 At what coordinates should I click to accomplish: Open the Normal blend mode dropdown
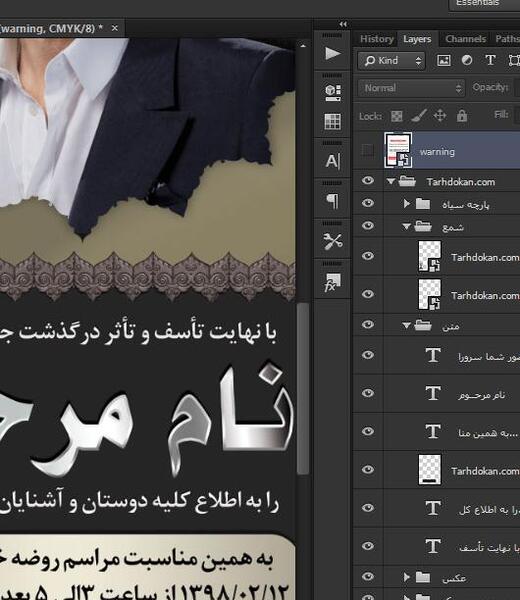411,88
